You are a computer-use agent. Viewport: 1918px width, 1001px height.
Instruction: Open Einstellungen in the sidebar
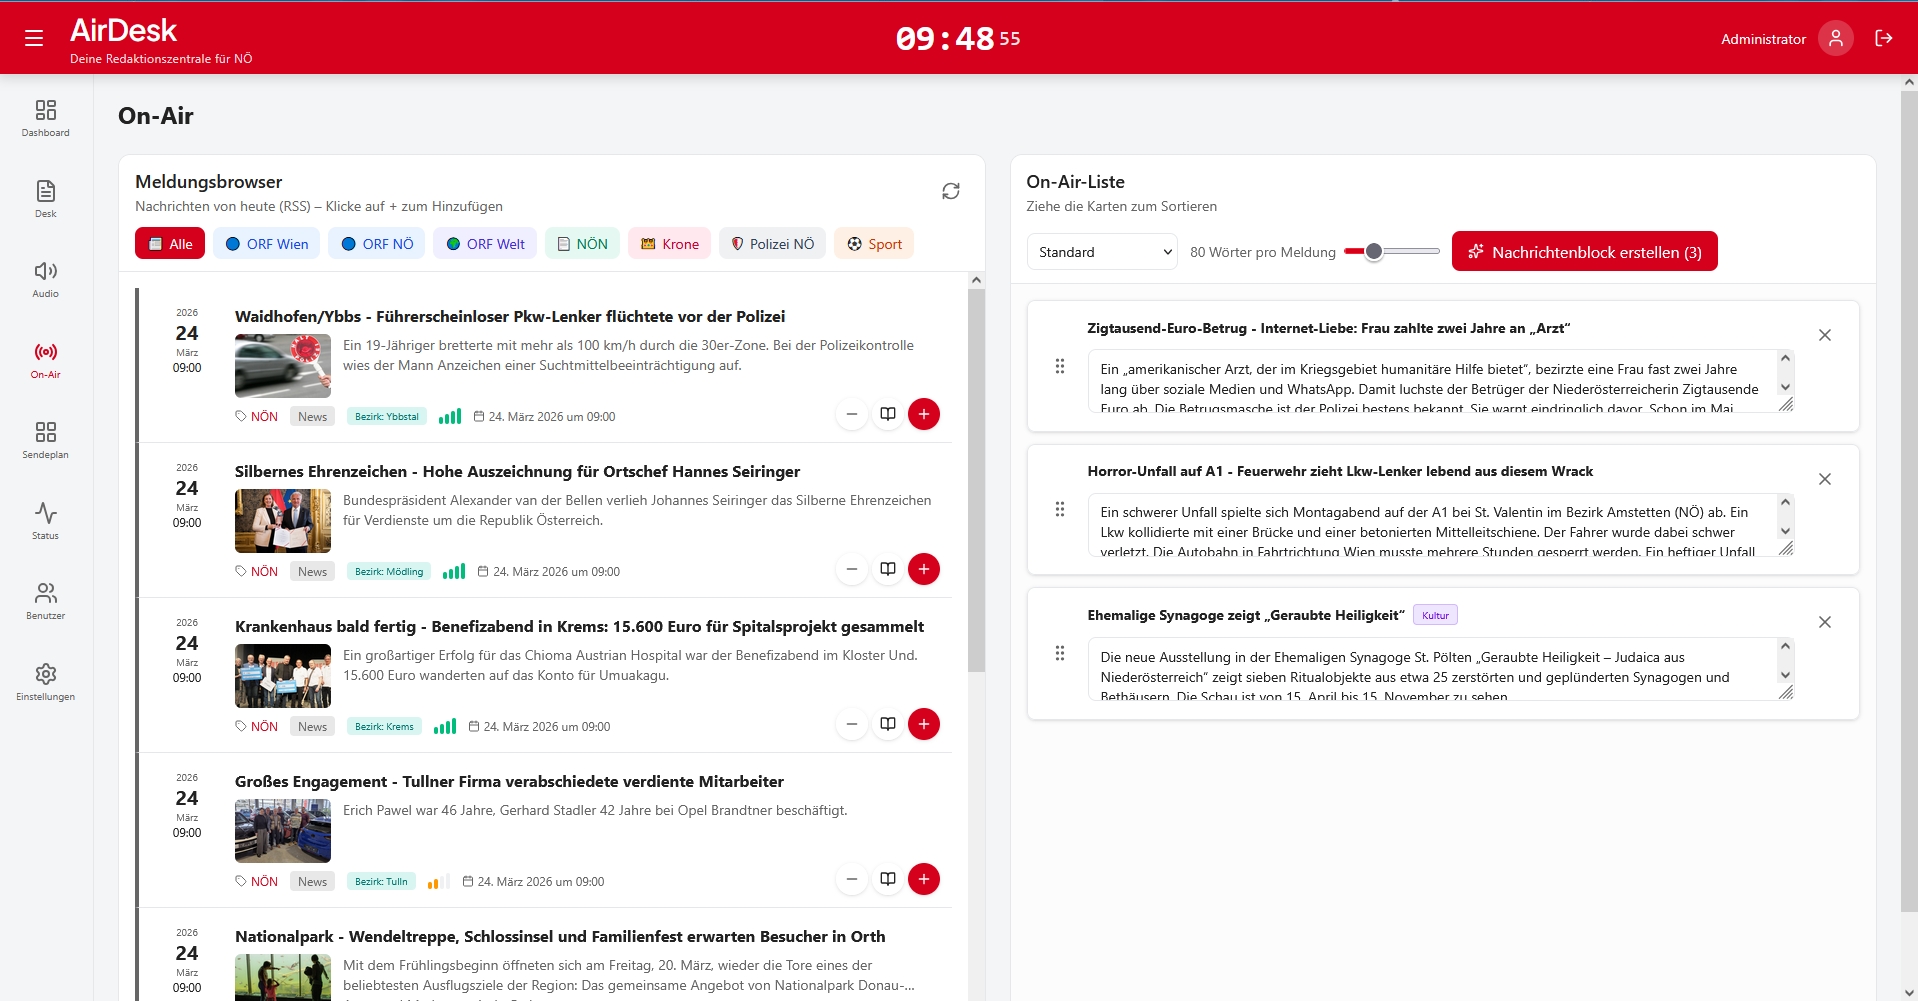click(x=45, y=682)
